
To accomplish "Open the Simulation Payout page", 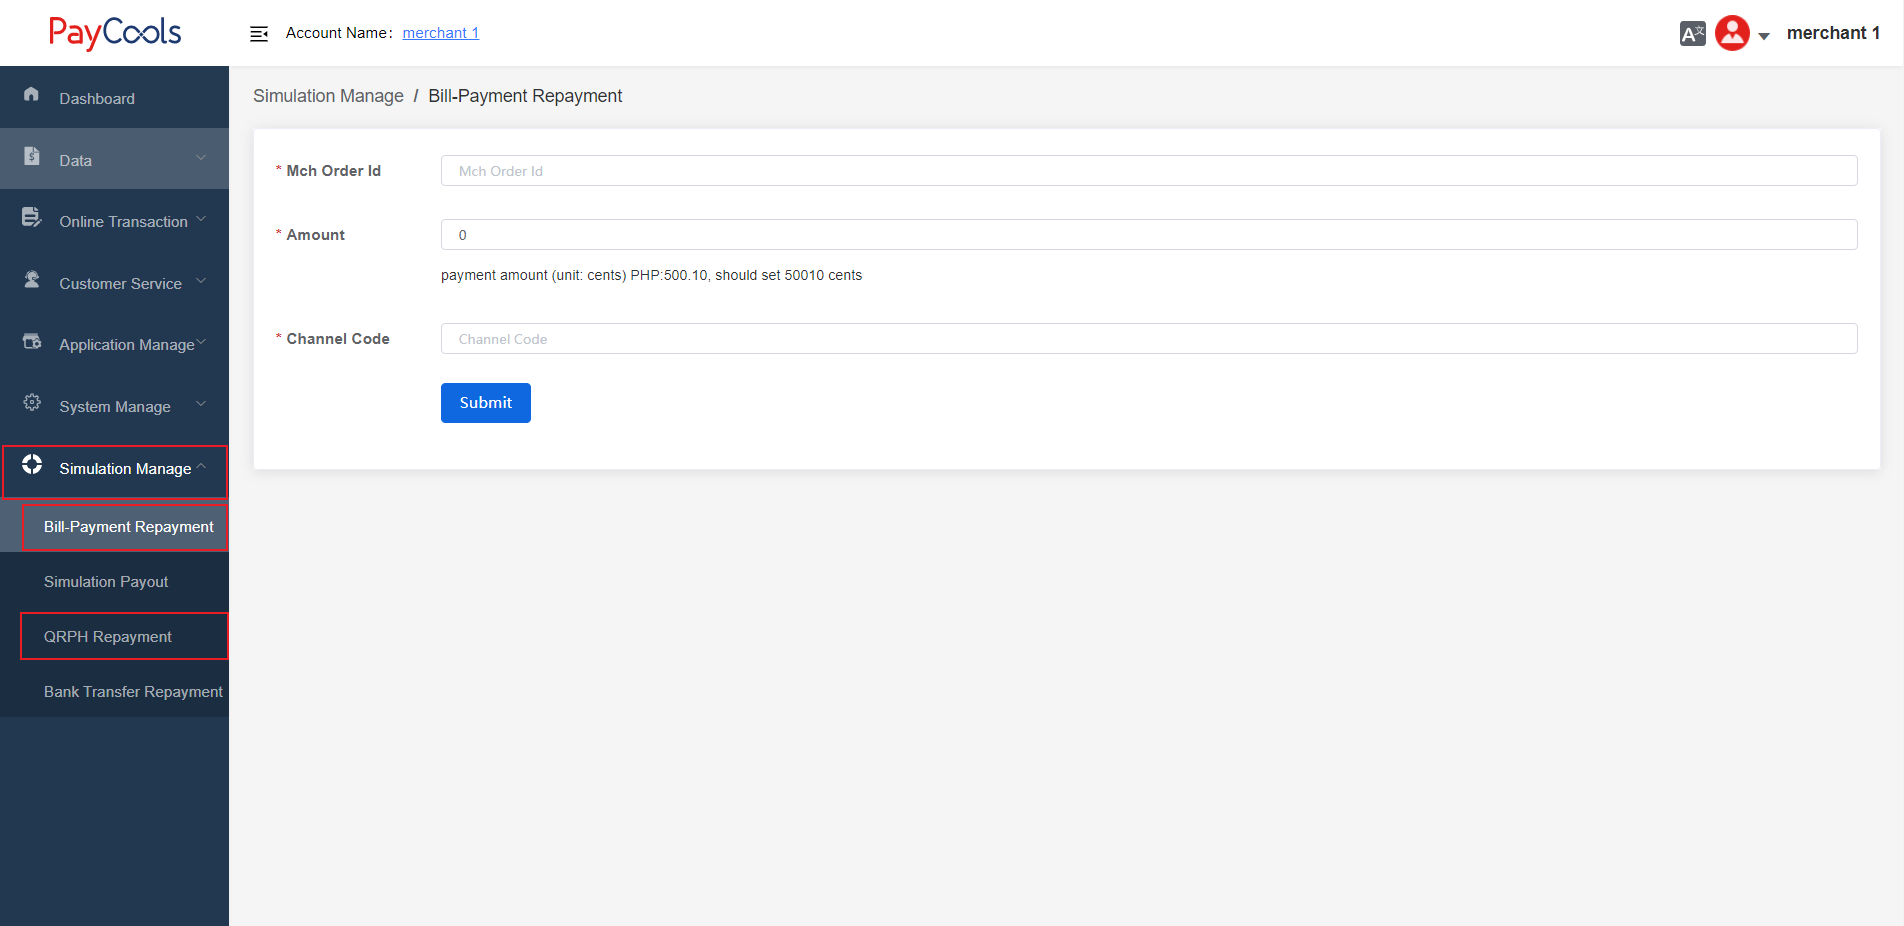I will click(x=106, y=582).
